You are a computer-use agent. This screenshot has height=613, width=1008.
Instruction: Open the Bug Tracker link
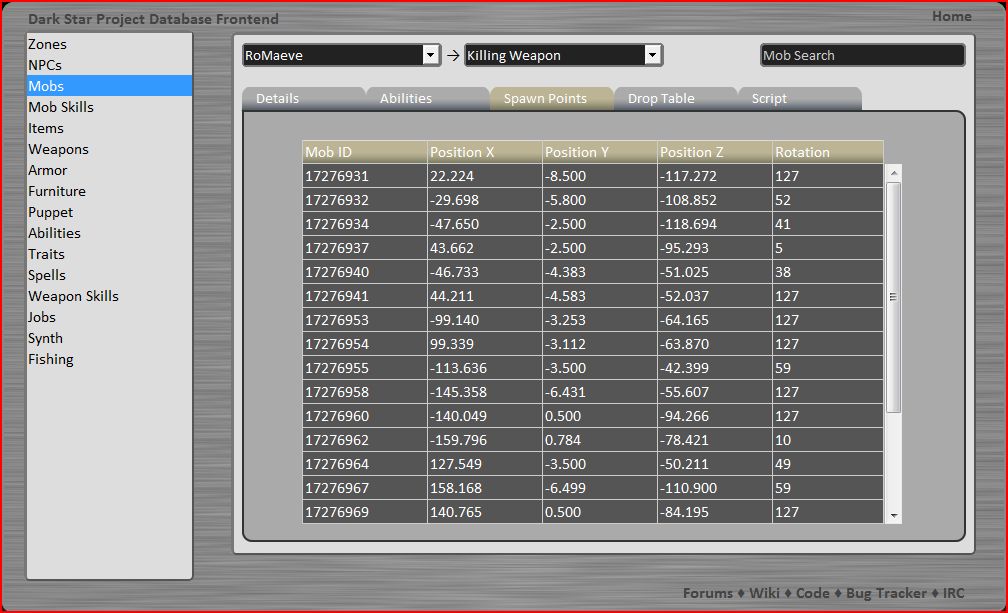[x=887, y=593]
